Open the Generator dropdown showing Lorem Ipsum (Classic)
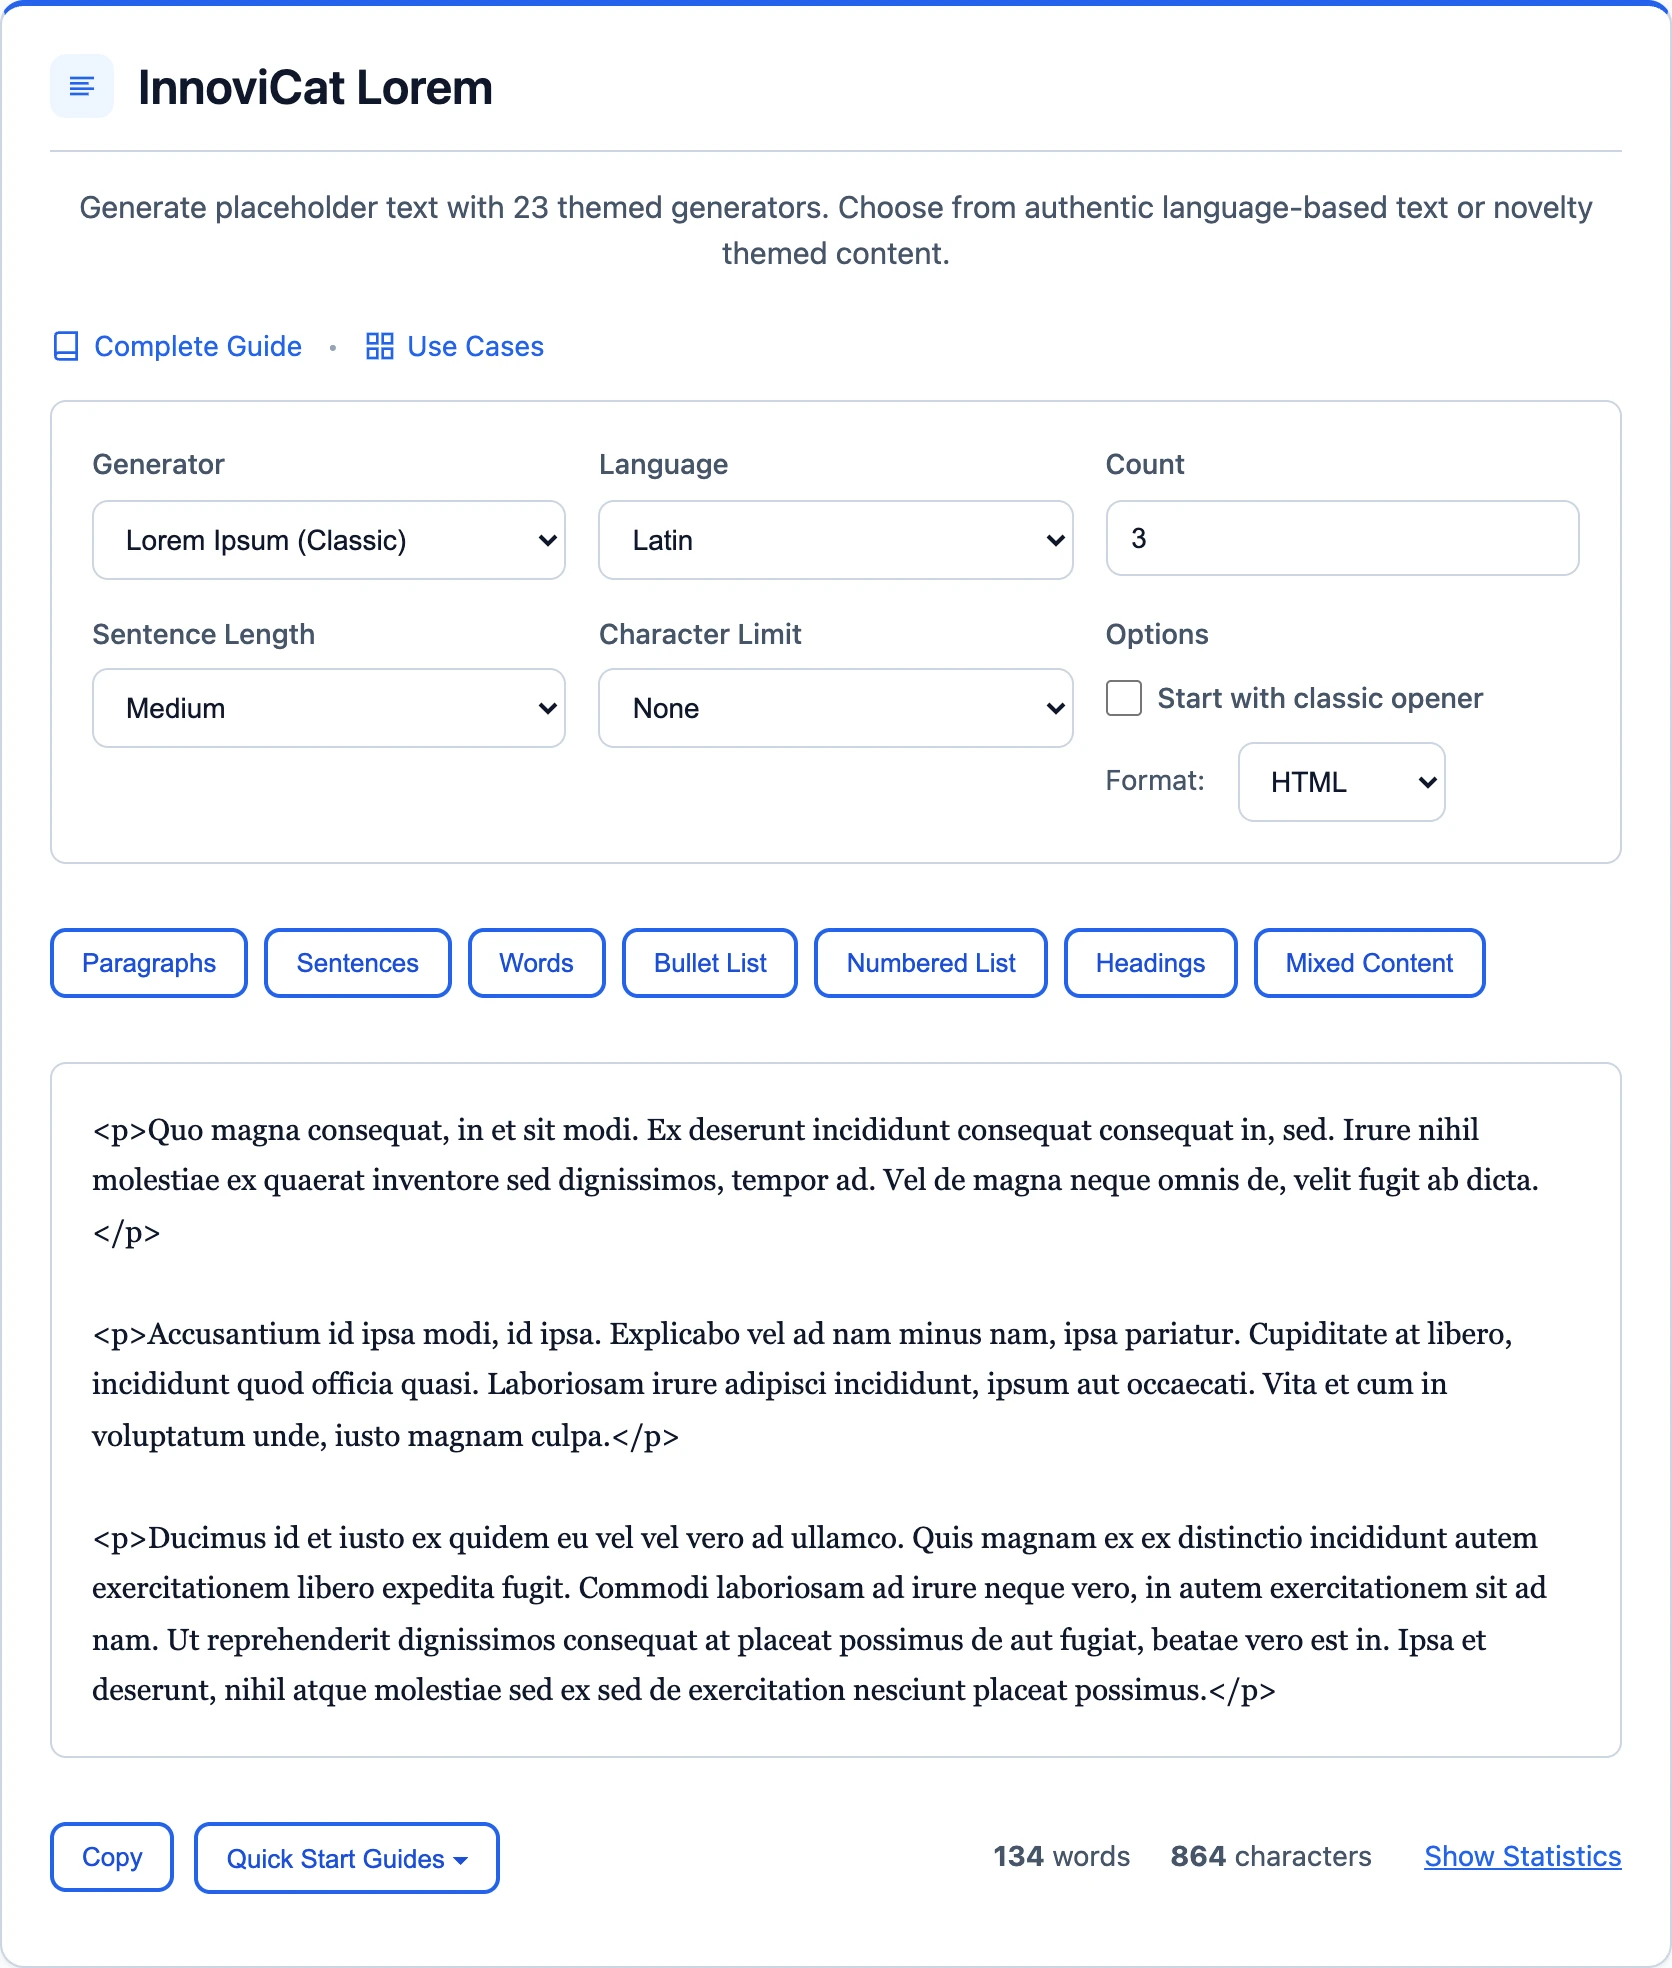 [329, 540]
